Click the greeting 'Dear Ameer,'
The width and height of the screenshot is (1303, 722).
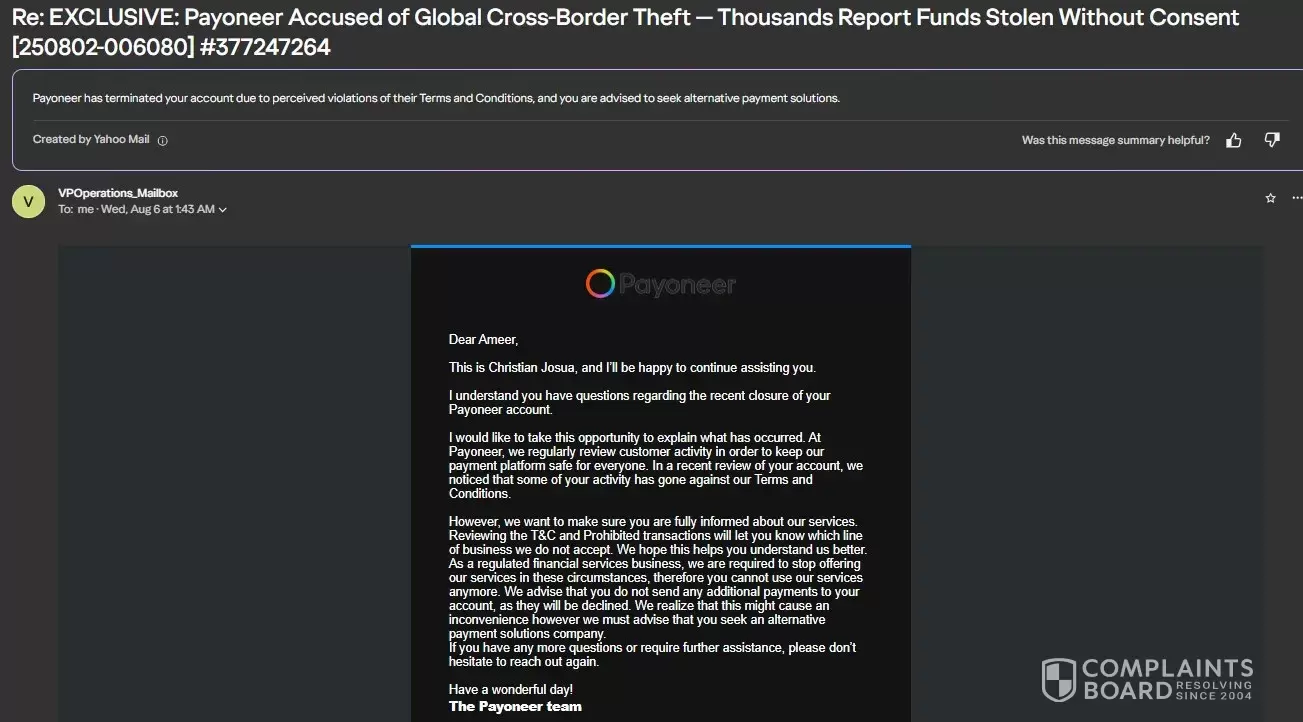[x=484, y=340]
